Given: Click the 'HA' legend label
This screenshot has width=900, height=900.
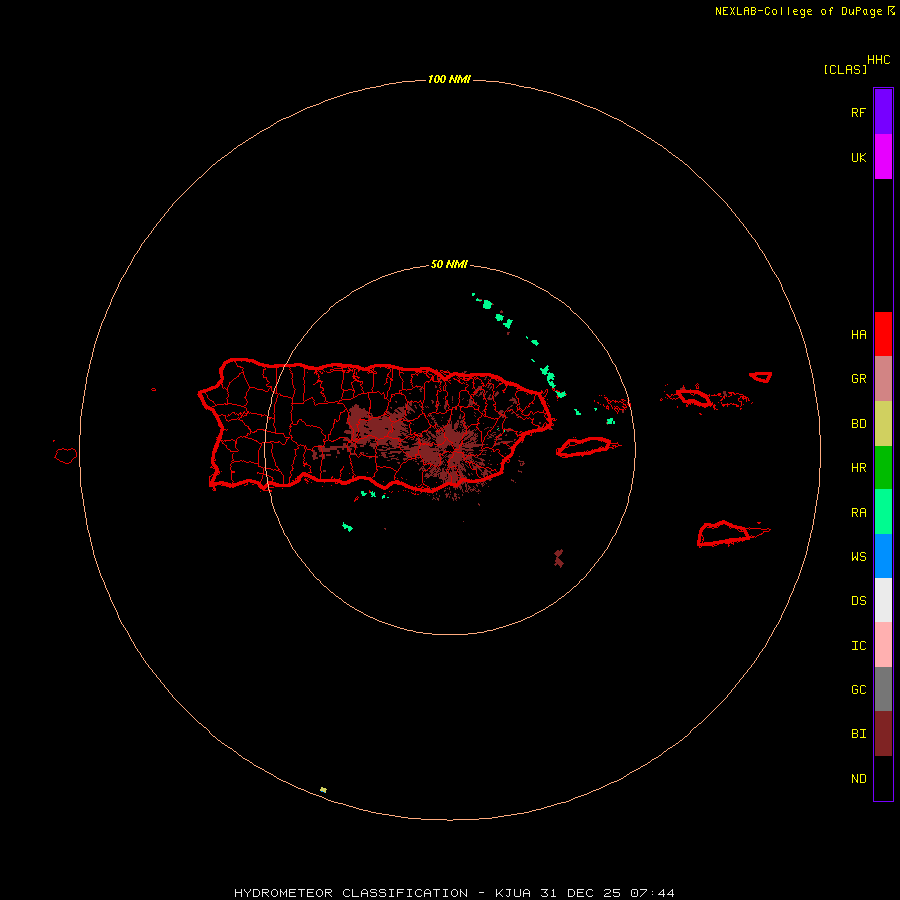Looking at the screenshot, I should coord(858,334).
